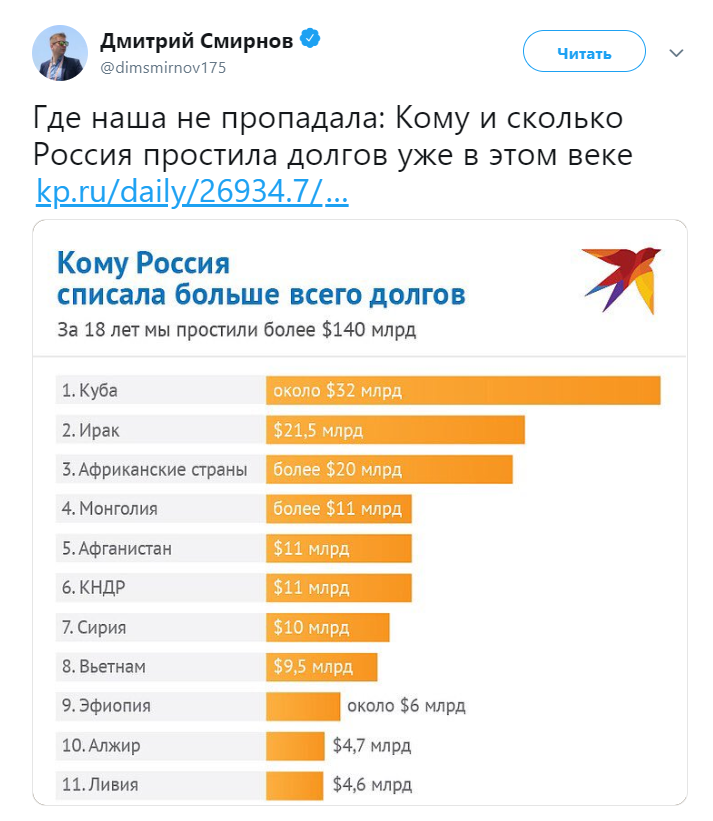Image resolution: width=713 pixels, height=821 pixels.
Task: Click the Монголия более $11 млрд bar
Action: click(339, 508)
